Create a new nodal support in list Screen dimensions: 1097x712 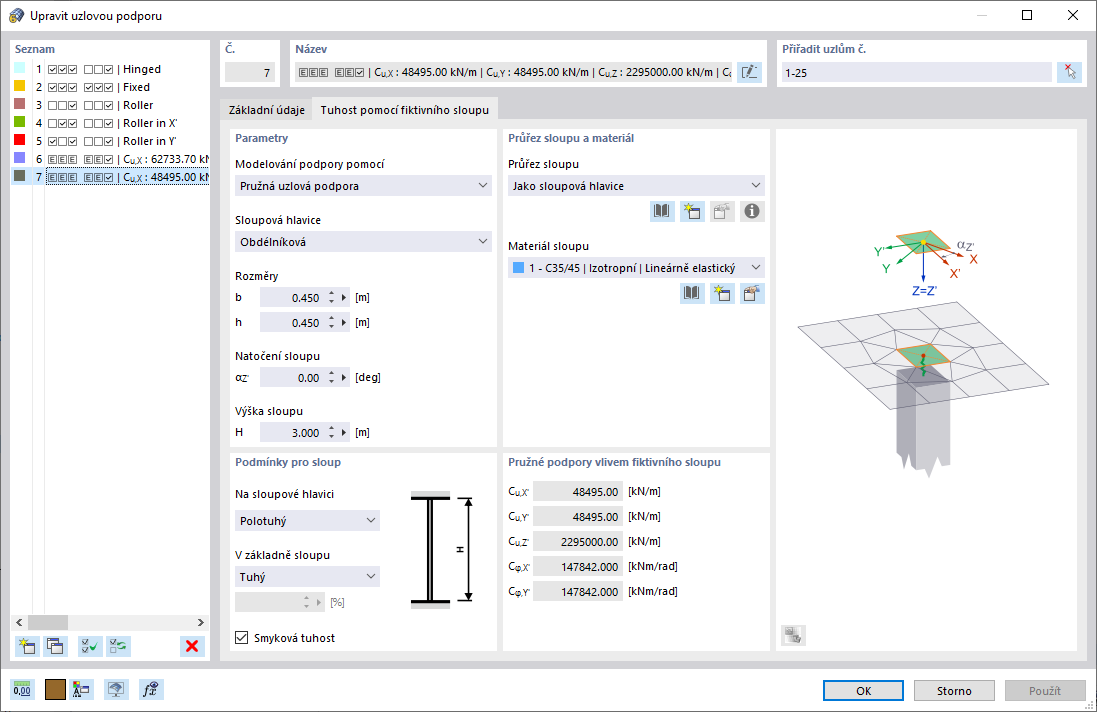pyautogui.click(x=27, y=646)
